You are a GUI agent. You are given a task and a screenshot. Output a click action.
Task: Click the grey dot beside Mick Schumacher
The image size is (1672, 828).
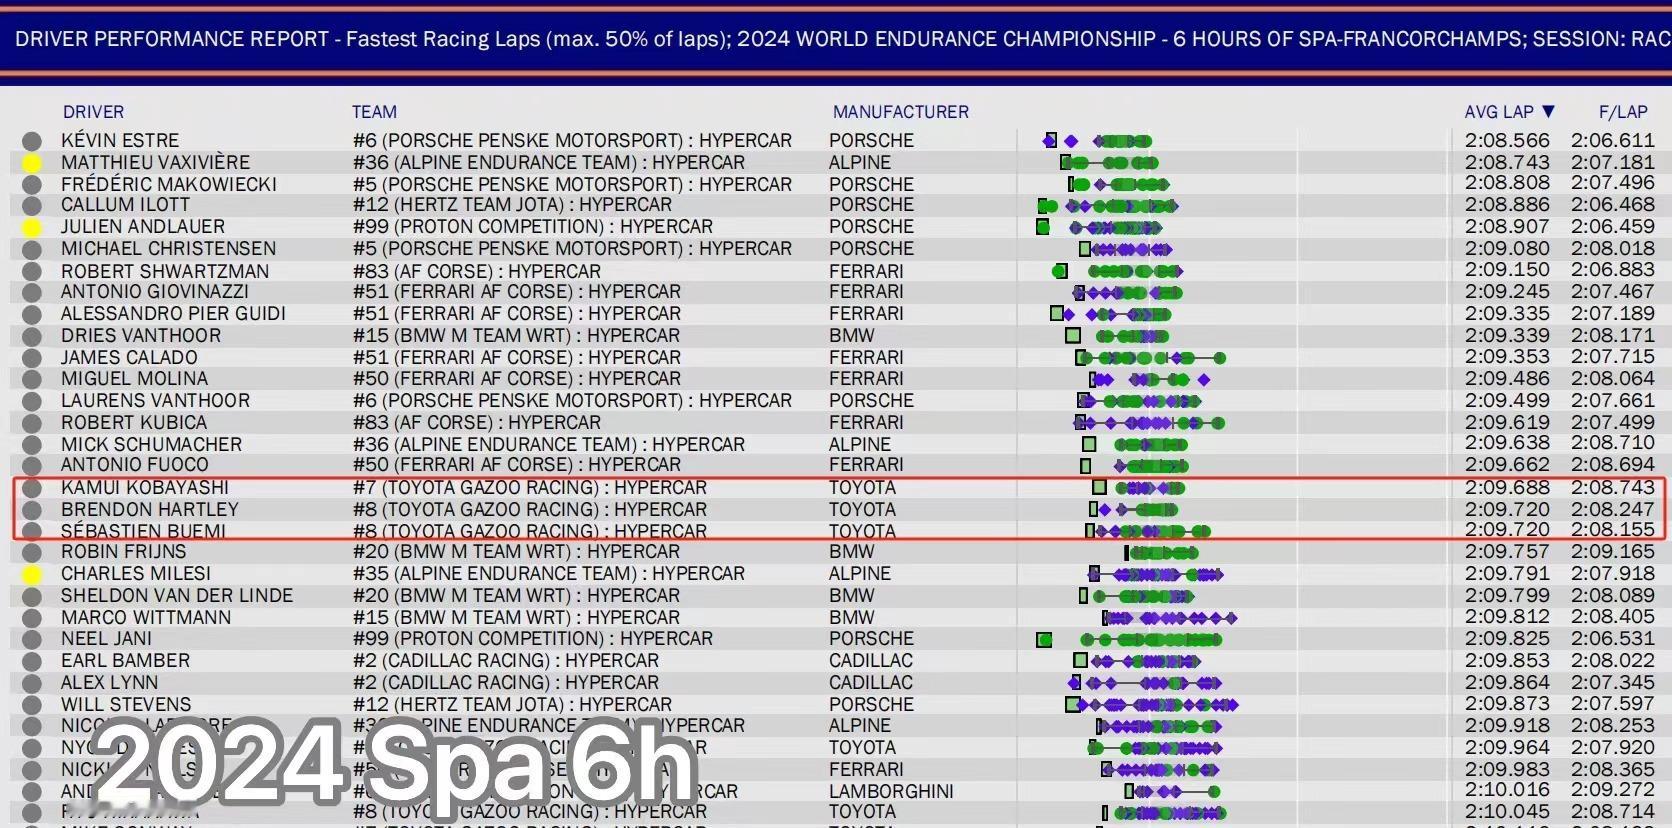pos(32,445)
